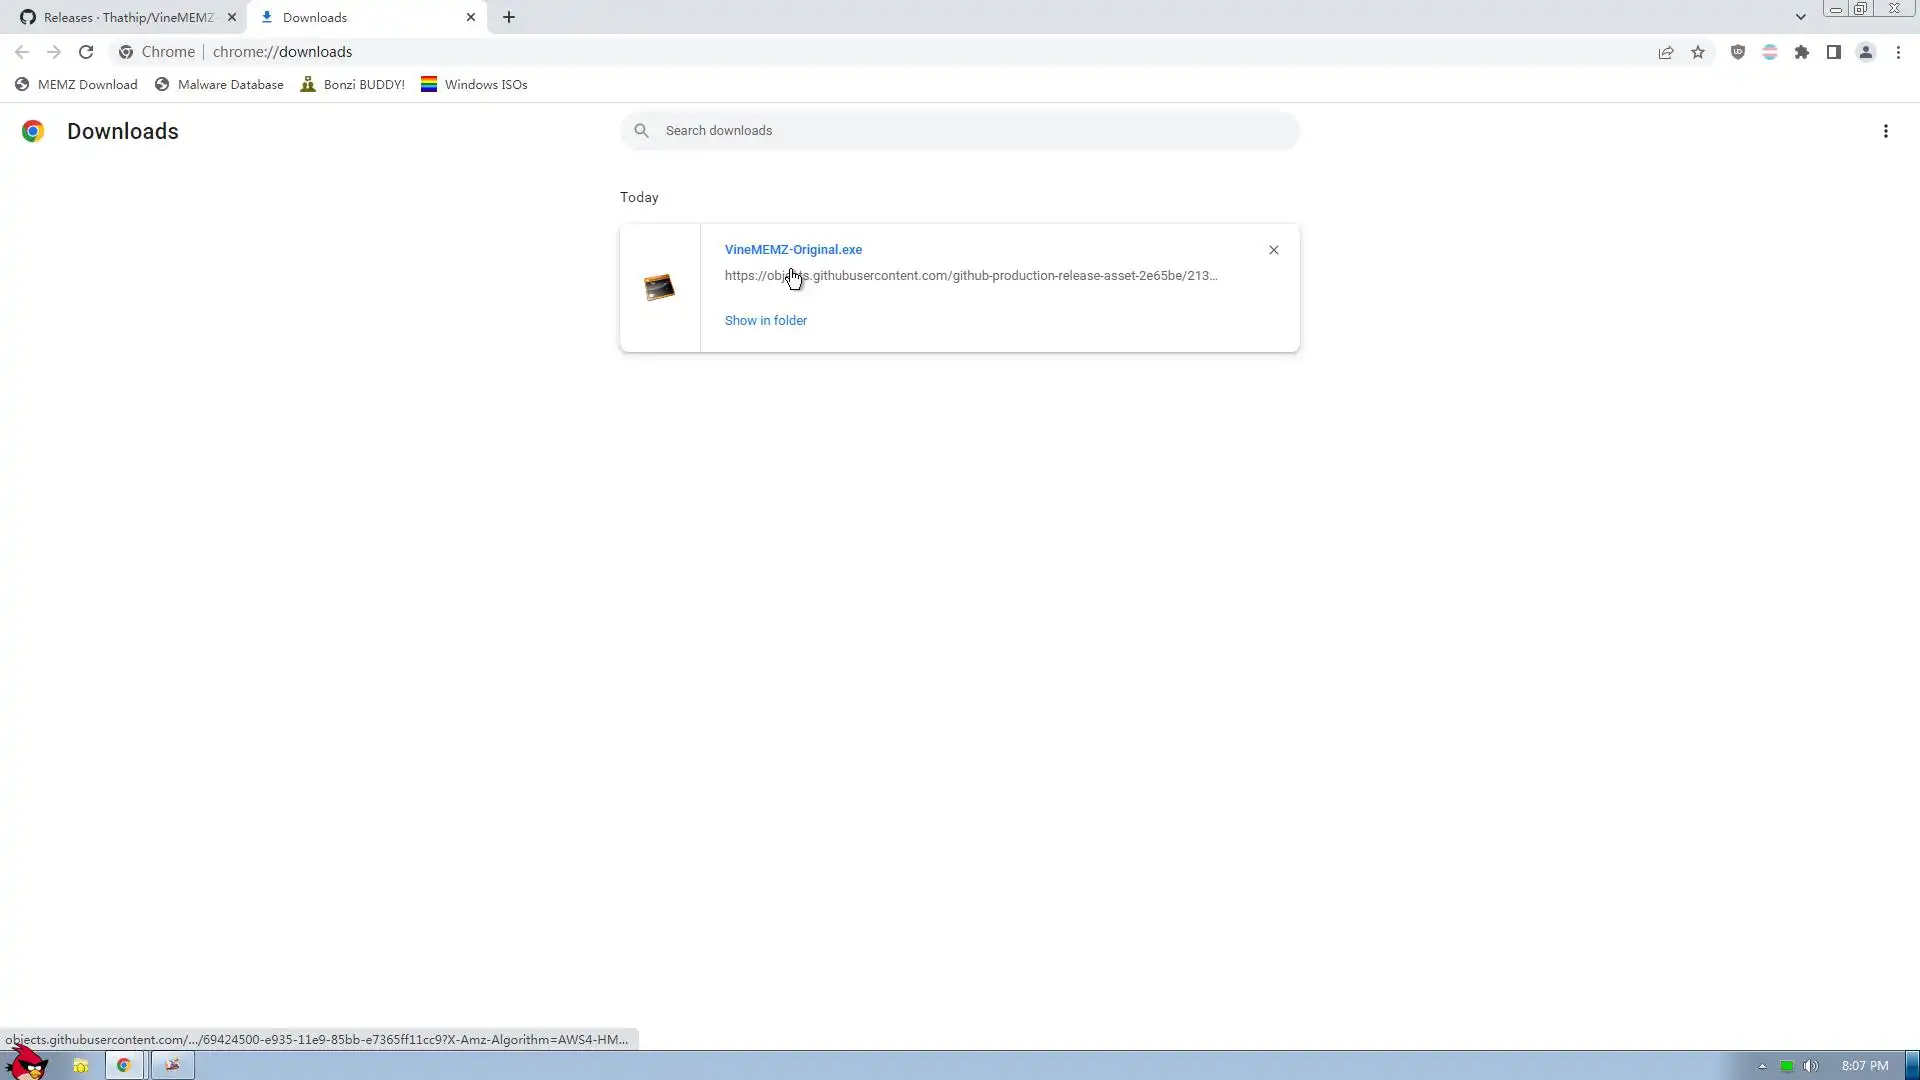Open the uBlock shield extension icon

(x=1738, y=52)
